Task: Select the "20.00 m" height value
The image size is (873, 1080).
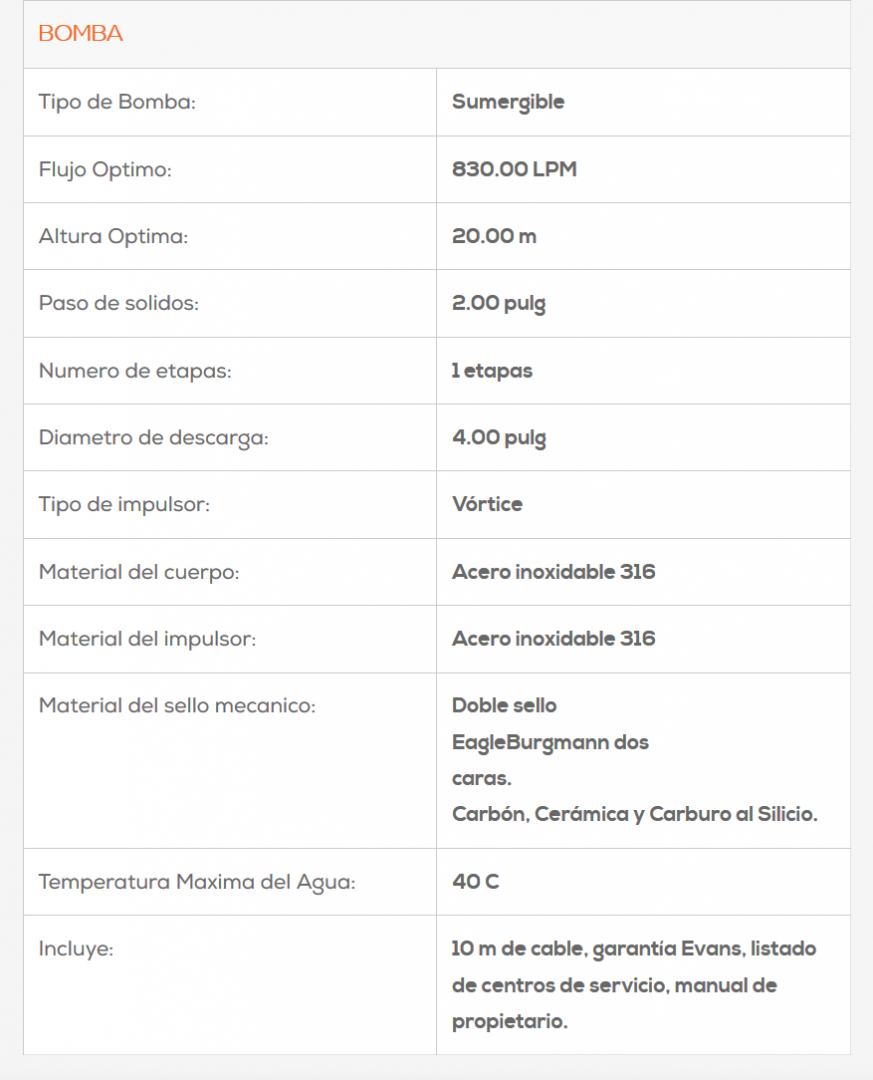Action: pos(494,237)
